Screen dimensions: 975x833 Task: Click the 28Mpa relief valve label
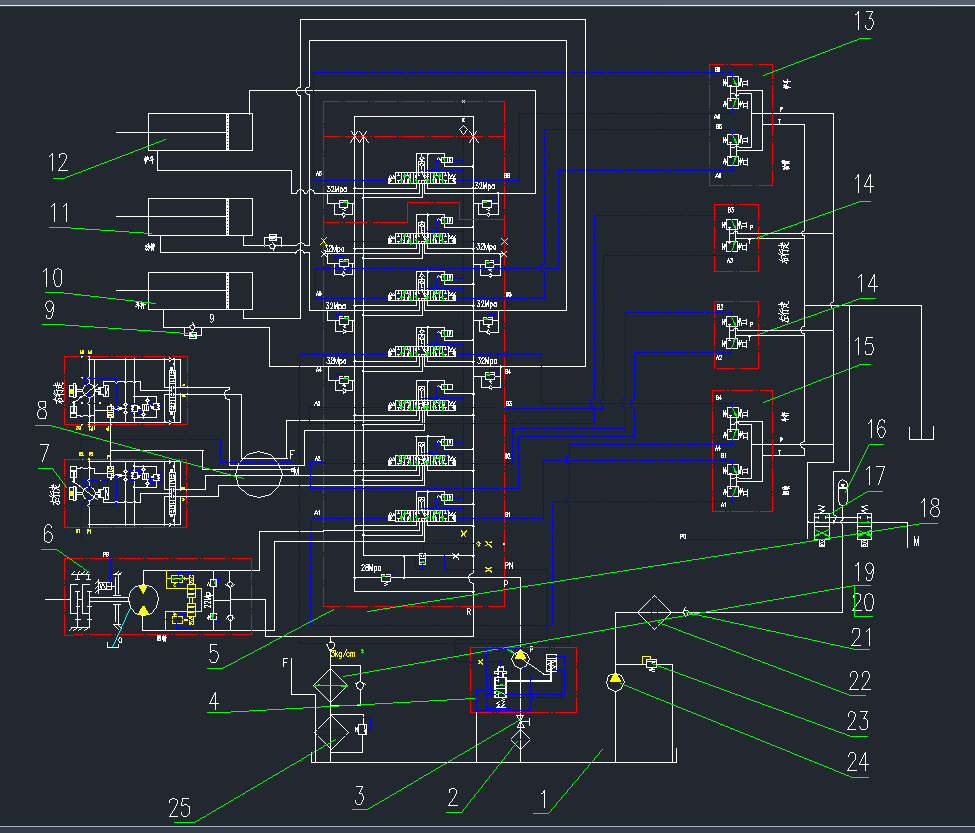point(372,568)
